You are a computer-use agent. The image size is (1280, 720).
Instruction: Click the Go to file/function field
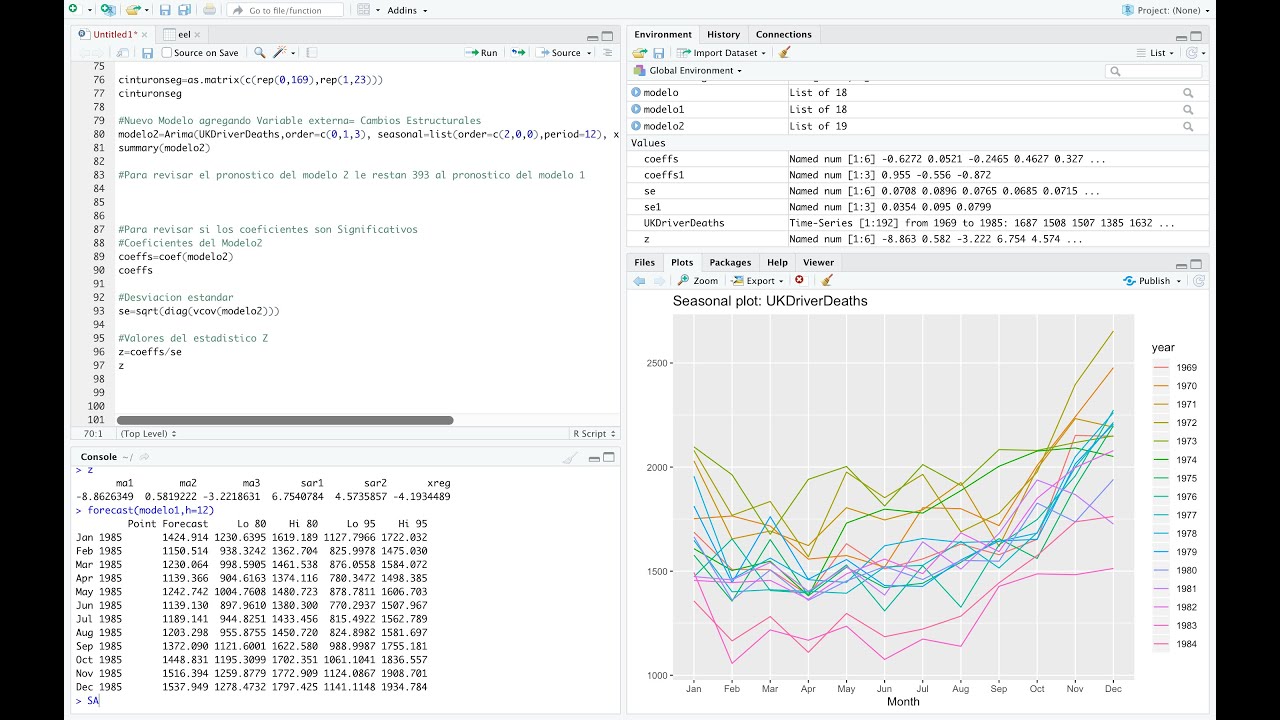285,10
